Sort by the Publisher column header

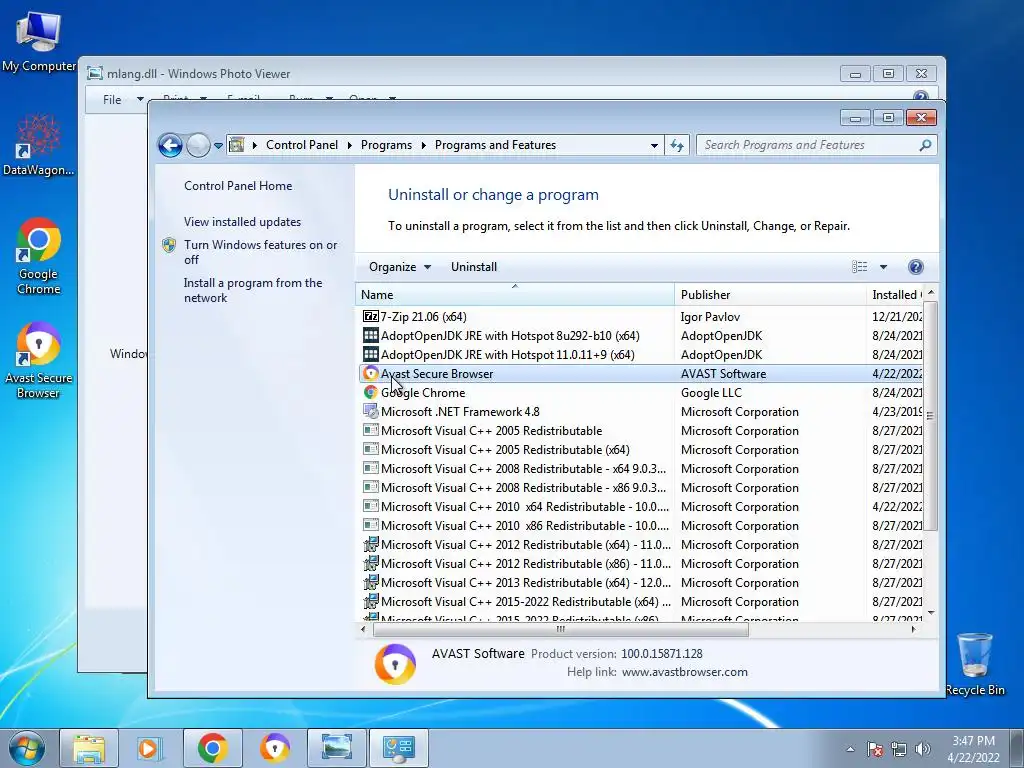771,295
